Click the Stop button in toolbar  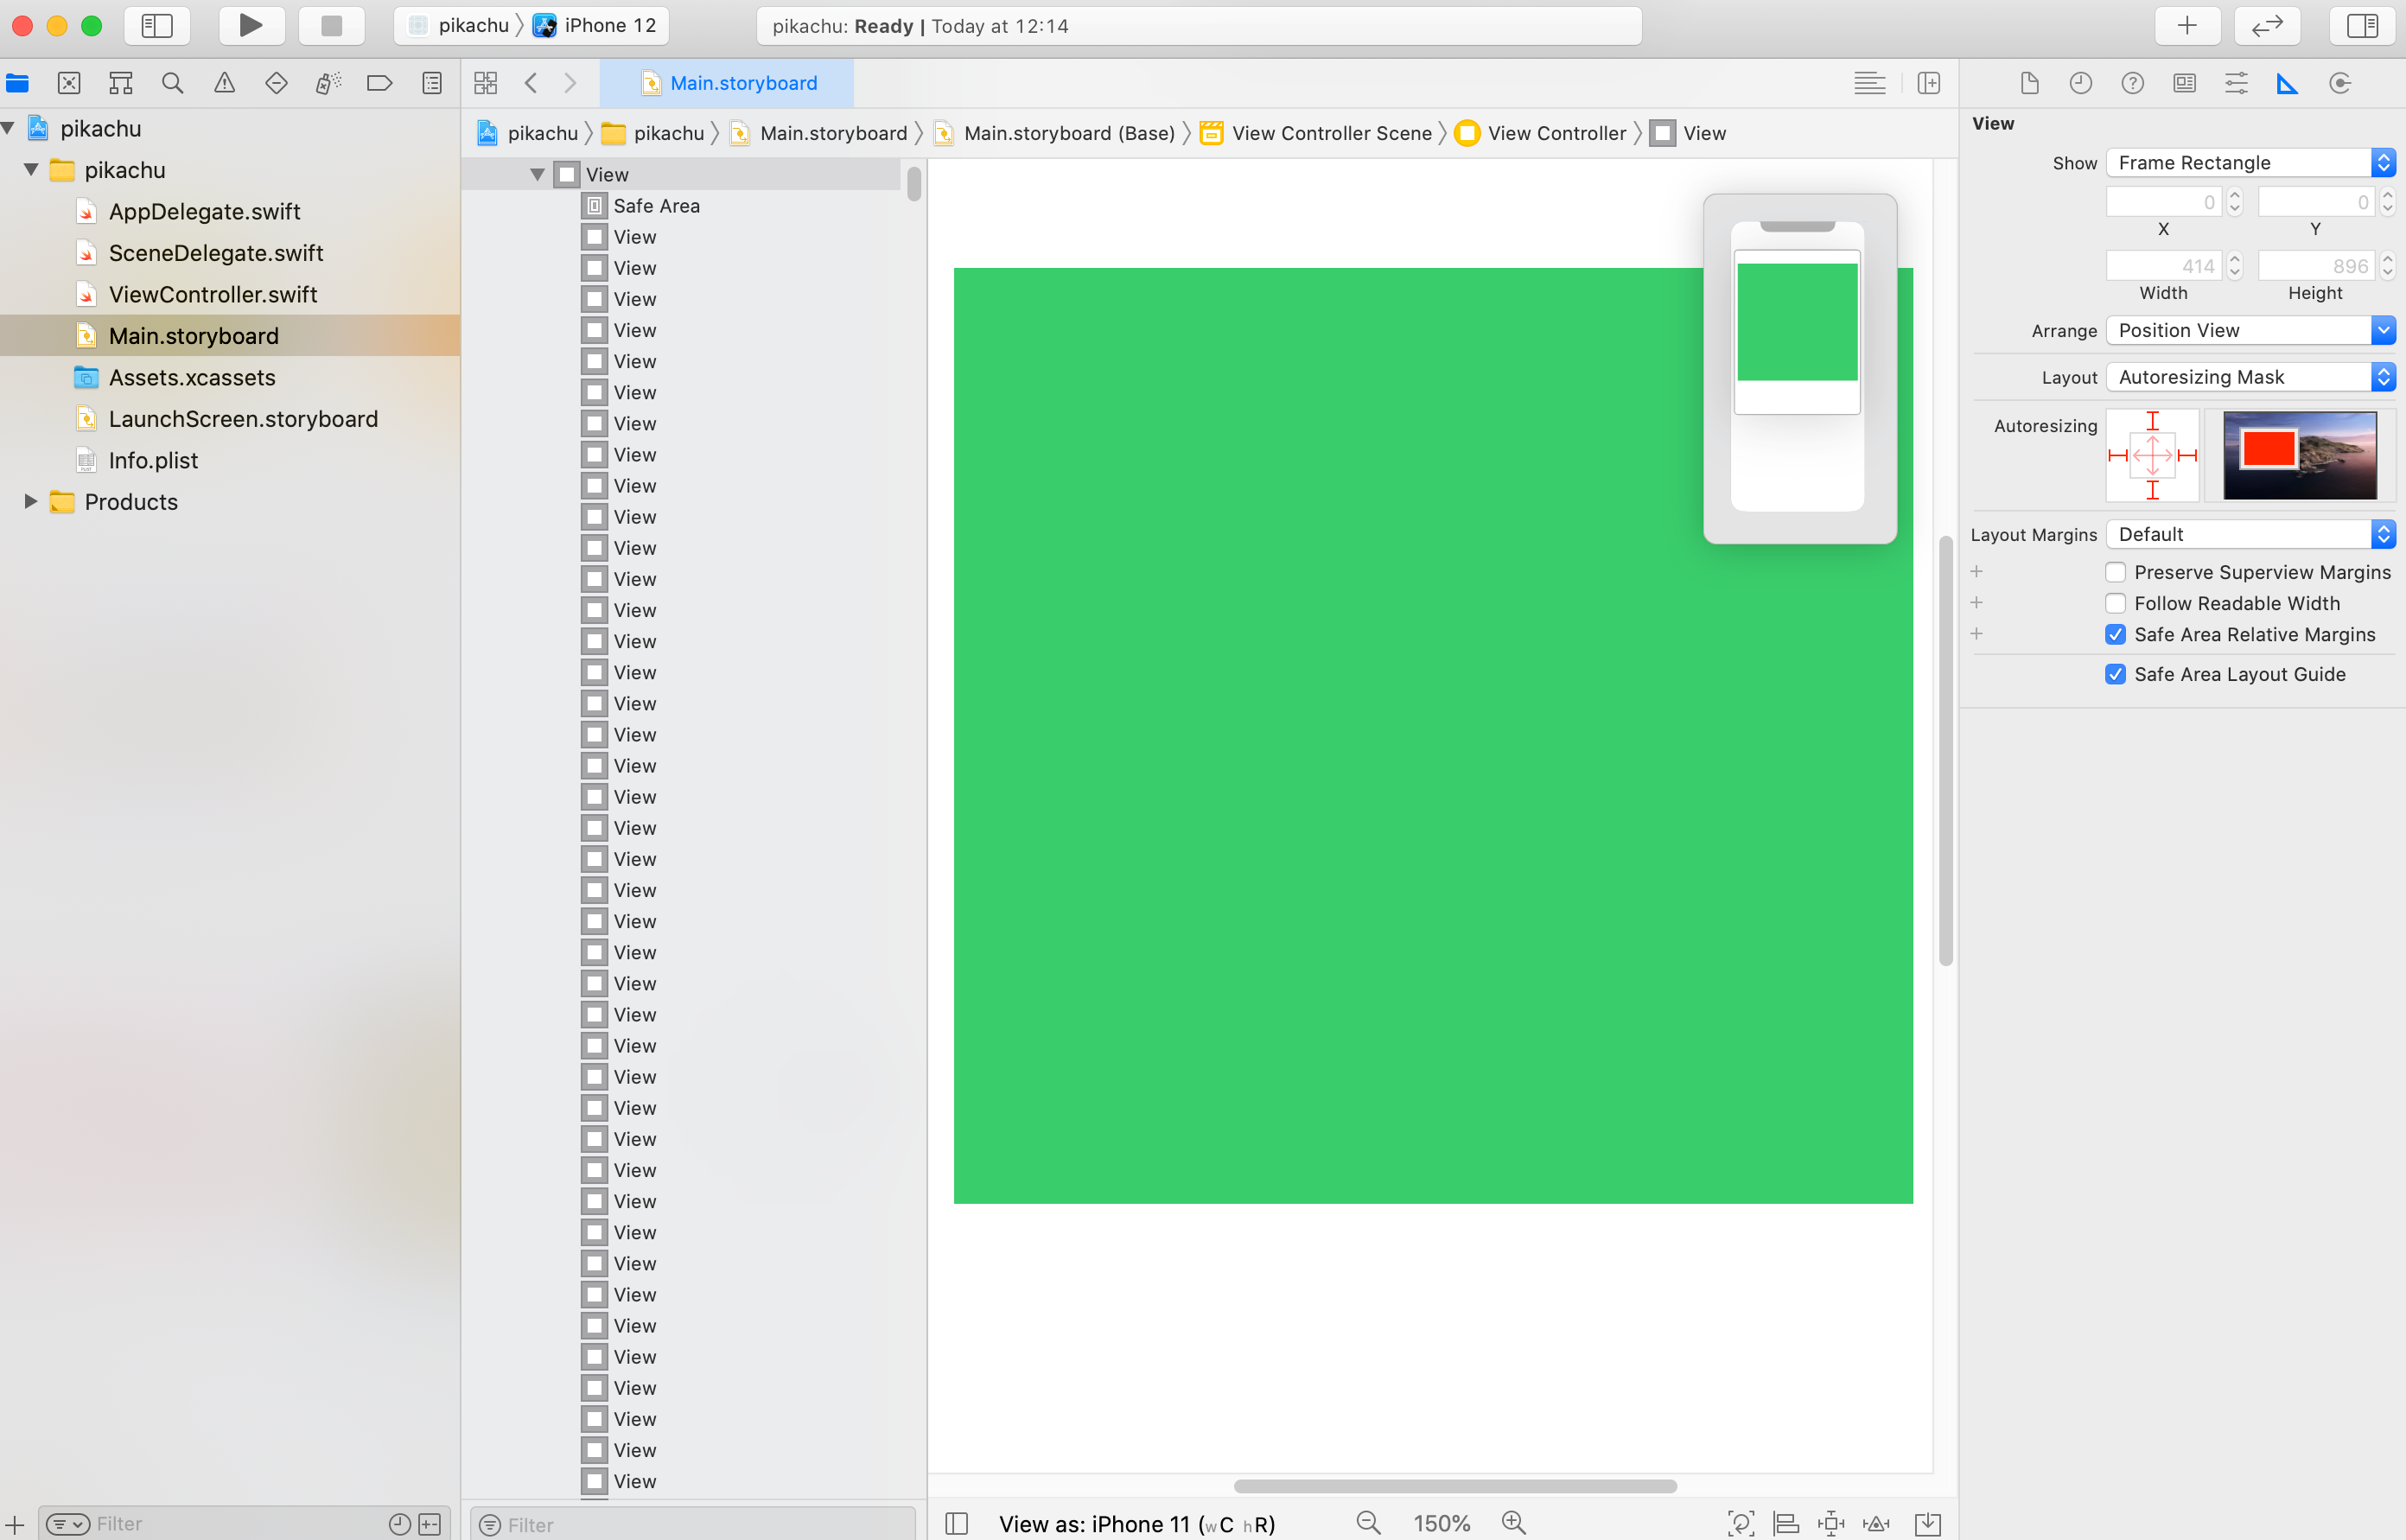pos(331,26)
